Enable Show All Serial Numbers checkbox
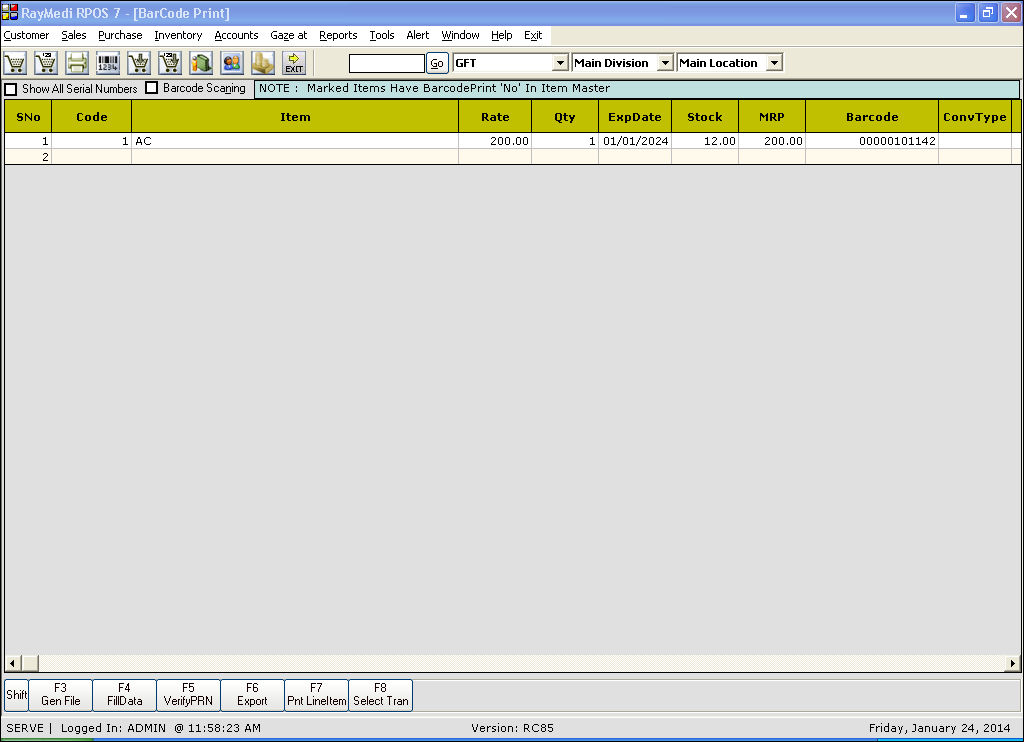1024x742 pixels. tap(11, 89)
